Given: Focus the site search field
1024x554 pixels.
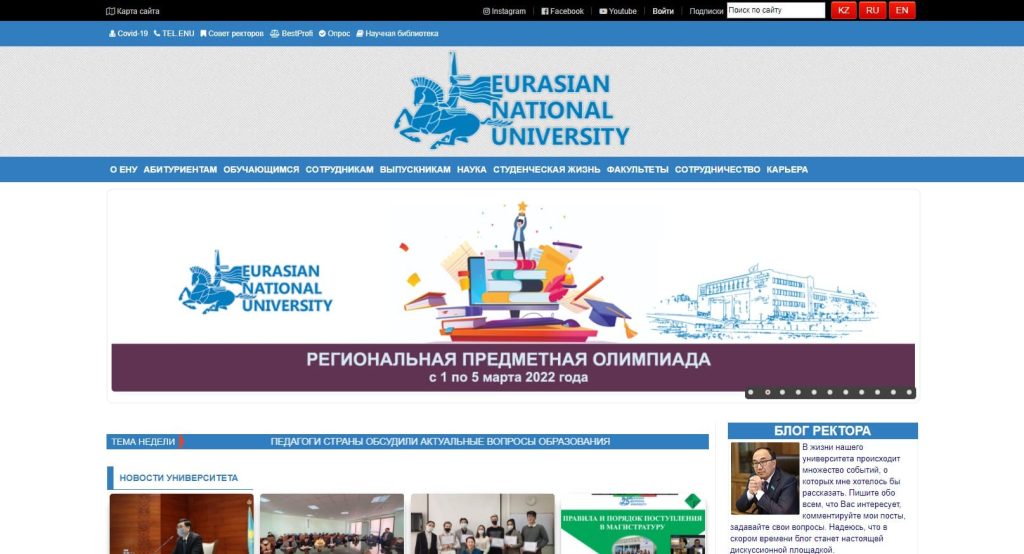Looking at the screenshot, I should click(776, 10).
